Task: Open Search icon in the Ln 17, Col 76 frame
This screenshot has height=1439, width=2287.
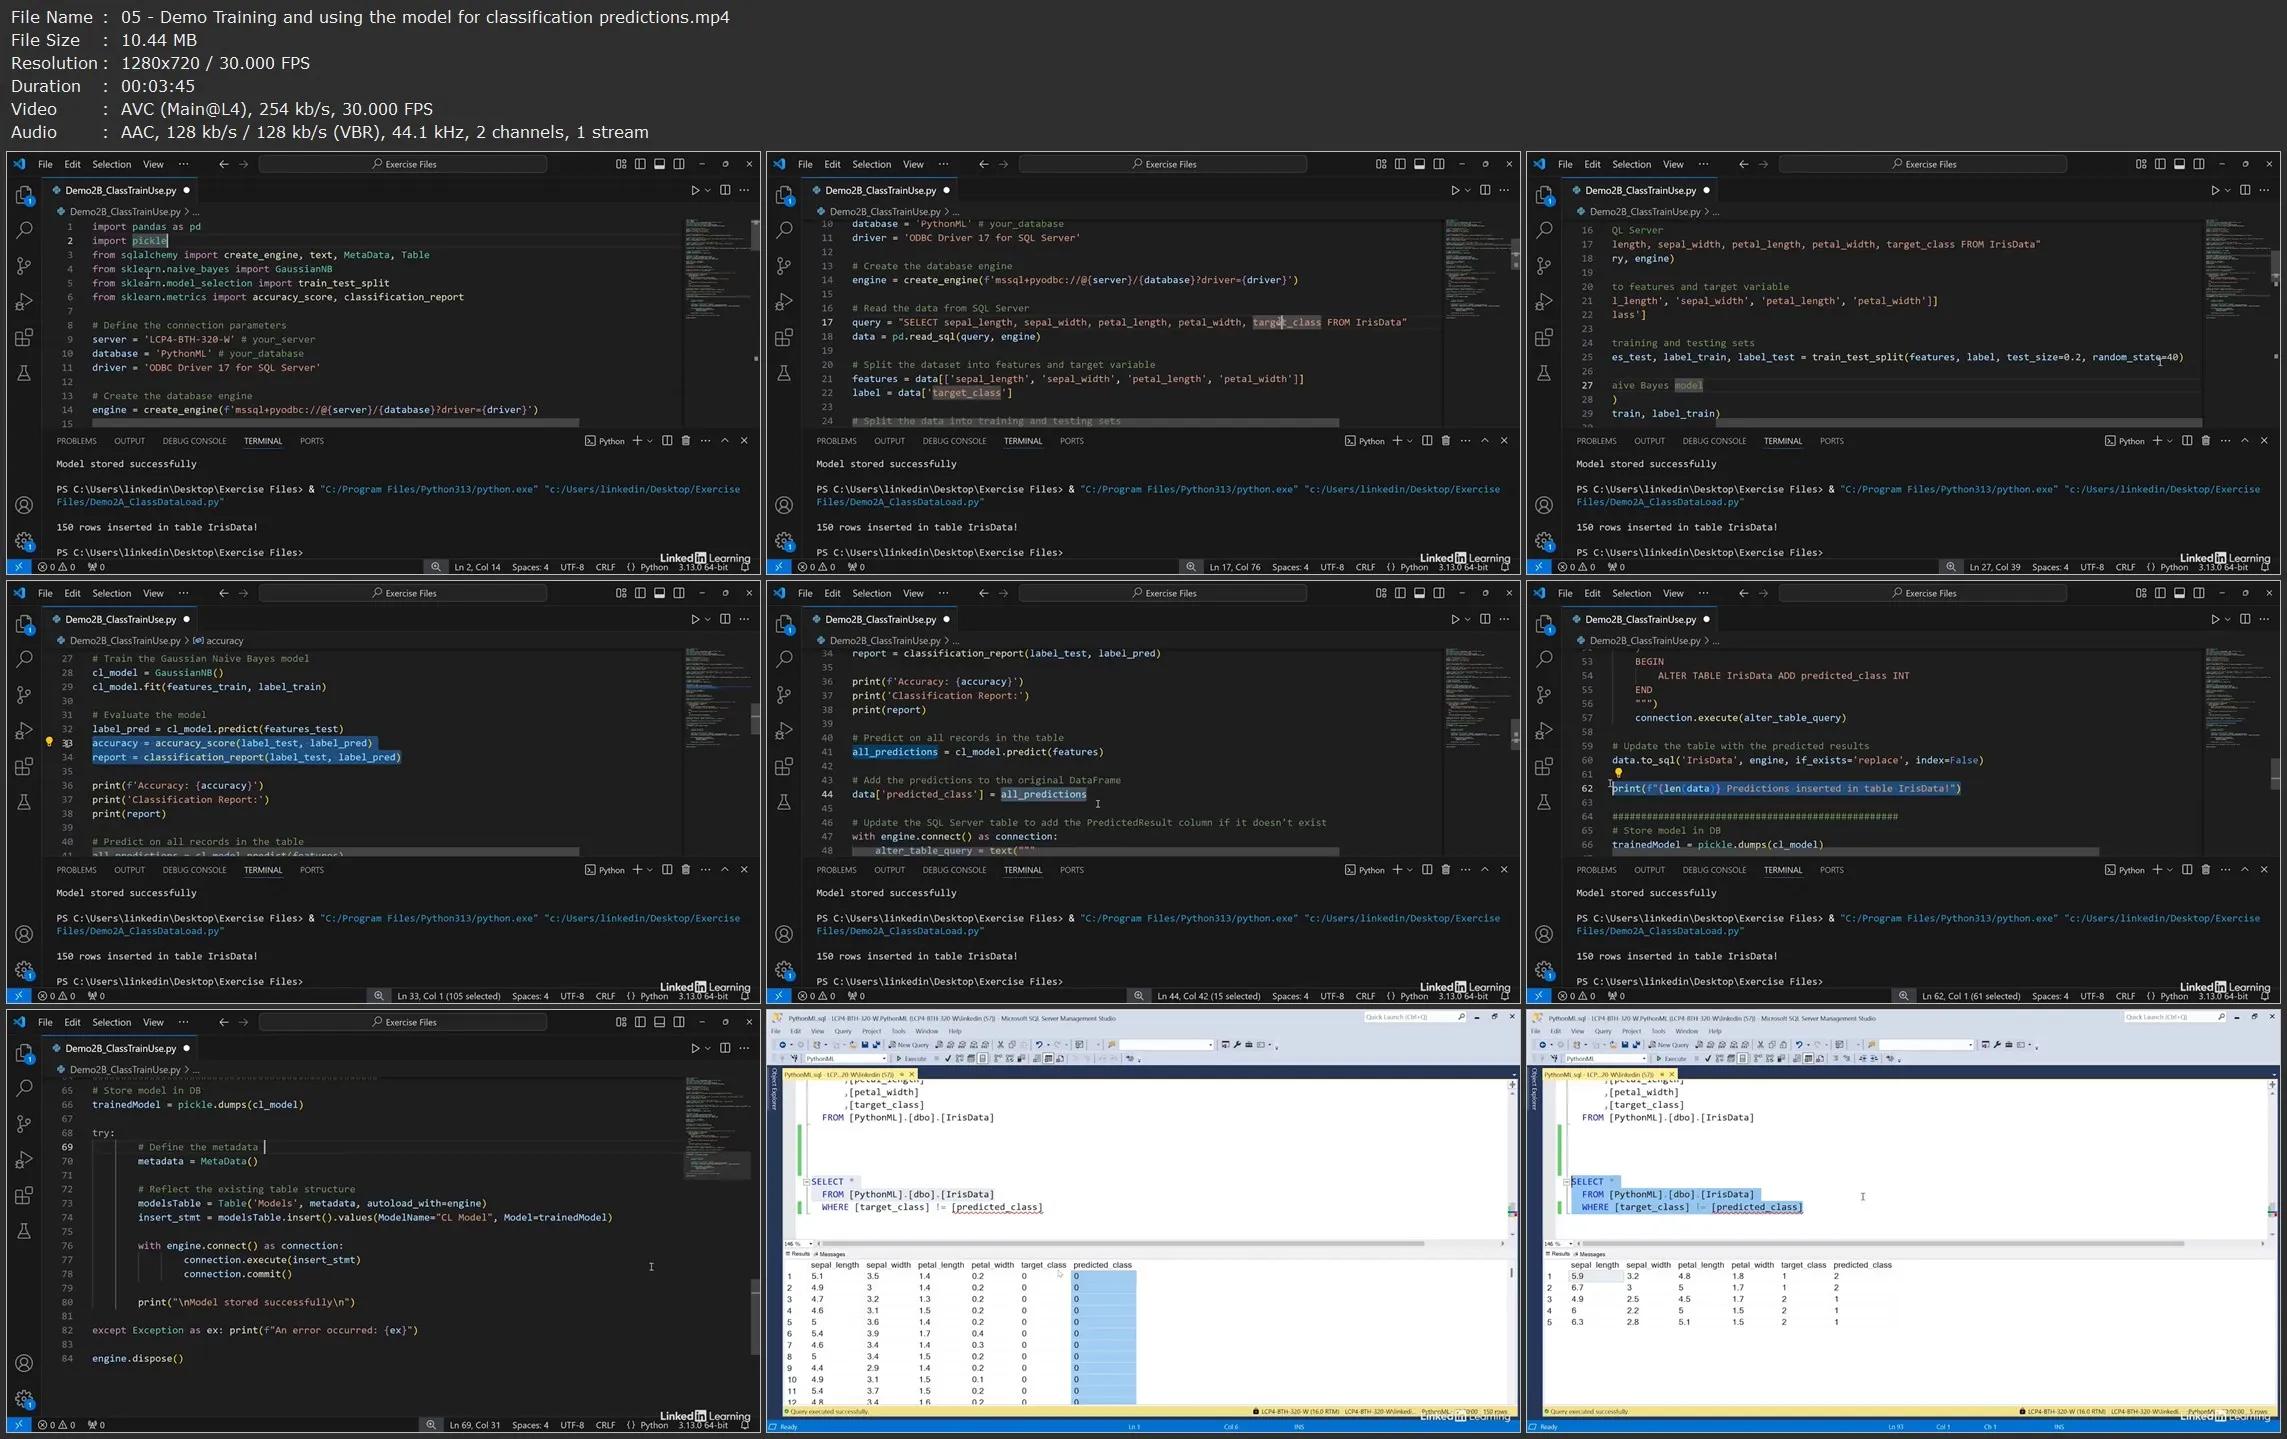Action: (784, 230)
